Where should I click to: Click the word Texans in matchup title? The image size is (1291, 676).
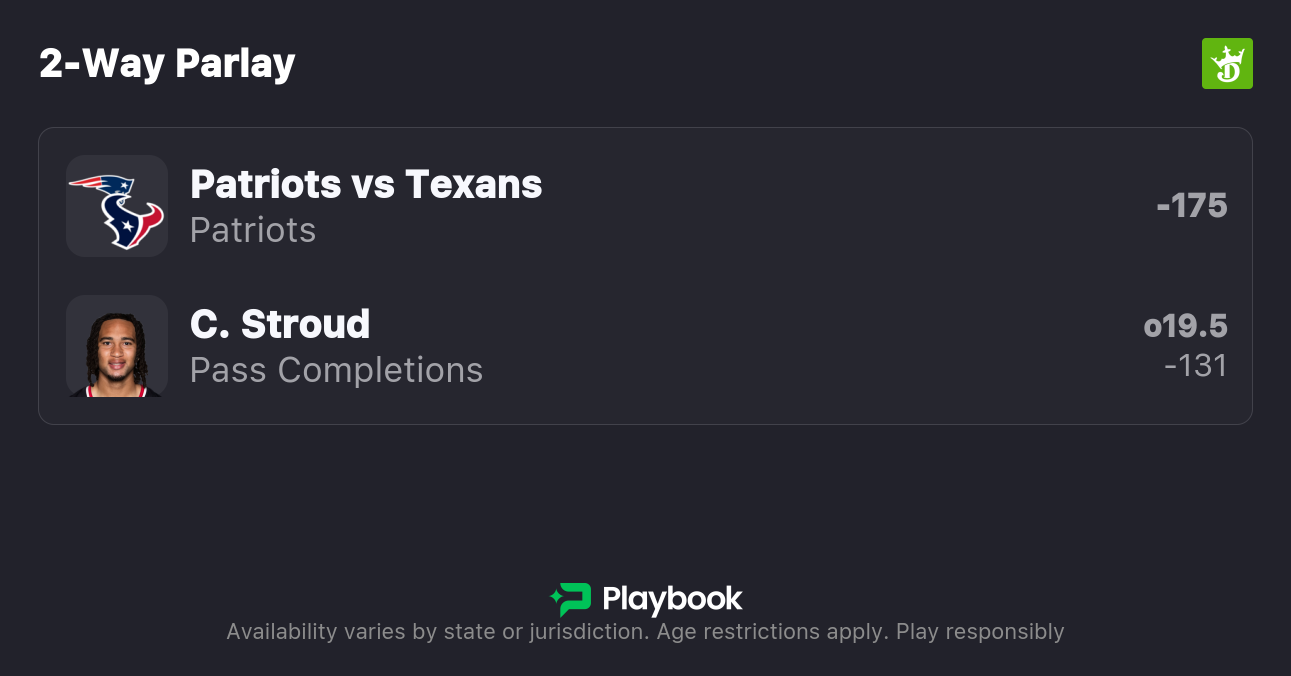(473, 184)
